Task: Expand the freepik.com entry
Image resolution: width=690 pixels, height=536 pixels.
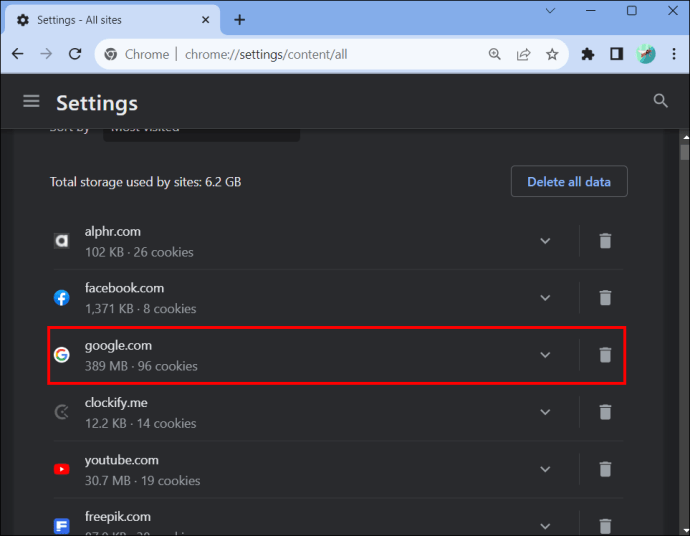Action: pos(545,526)
